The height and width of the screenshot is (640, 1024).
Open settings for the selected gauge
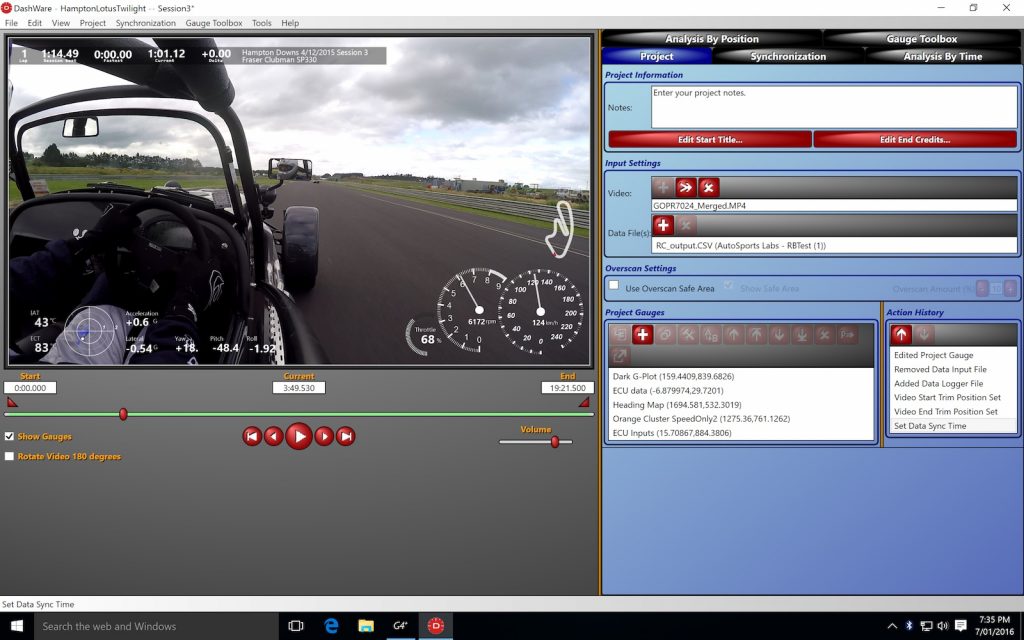688,334
